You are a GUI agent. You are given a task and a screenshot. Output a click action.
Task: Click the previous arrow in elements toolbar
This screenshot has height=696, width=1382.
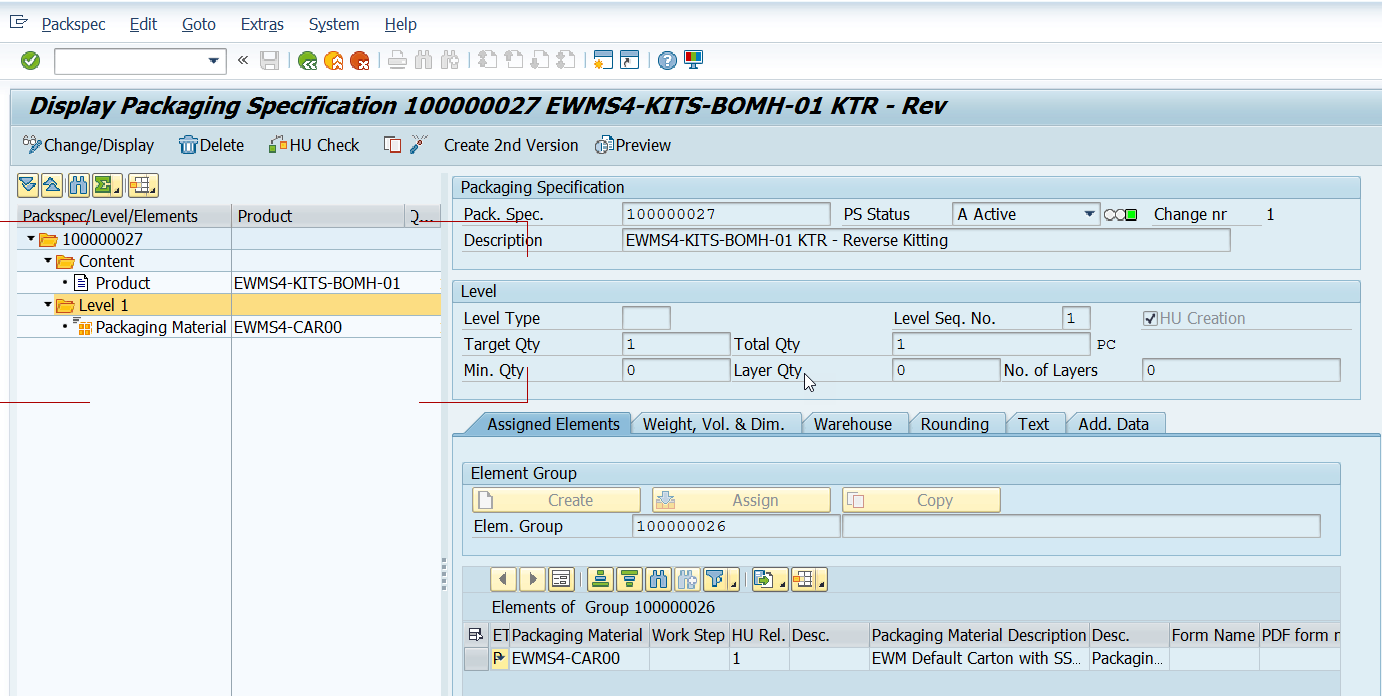[504, 579]
